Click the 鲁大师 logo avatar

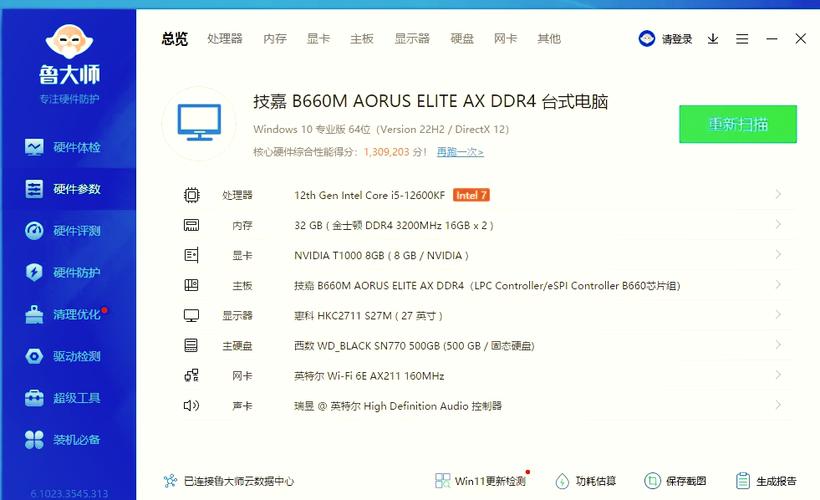point(69,41)
